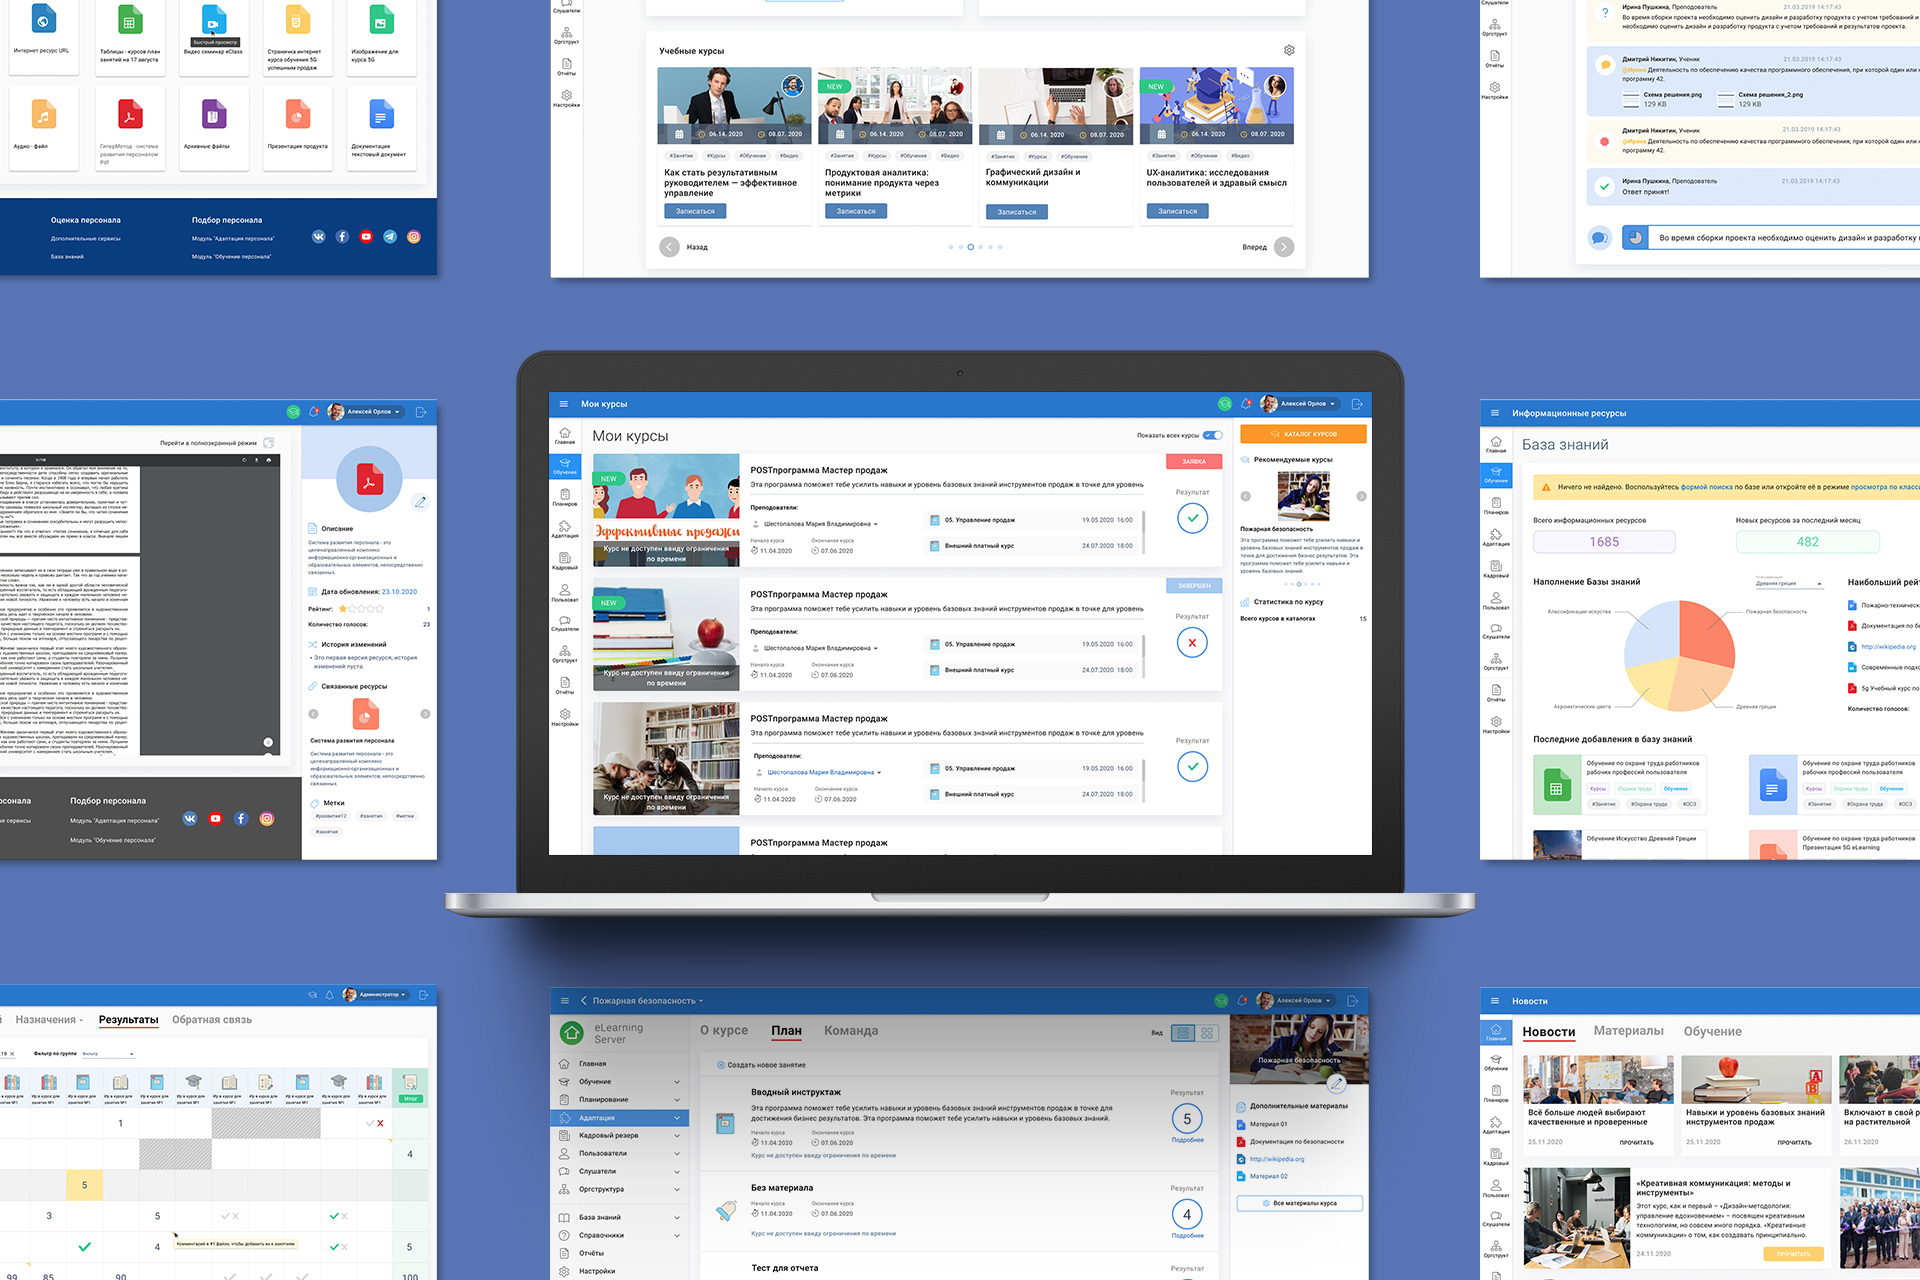Open Аудио-файл resource icon
1920x1280 pixels.
(x=43, y=115)
